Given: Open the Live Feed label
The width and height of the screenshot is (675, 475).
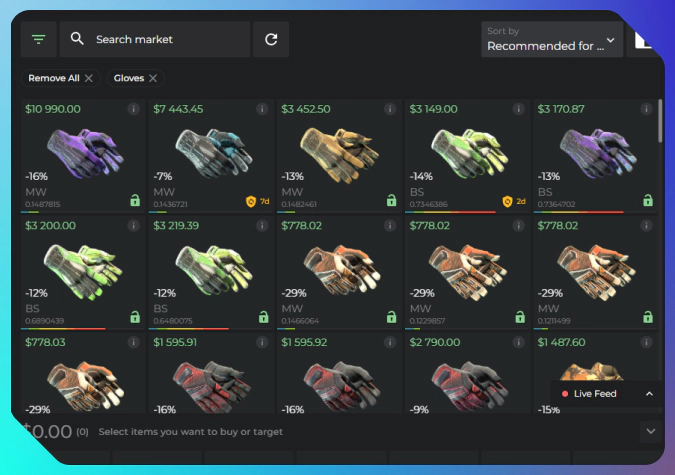Looking at the screenshot, I should point(595,394).
